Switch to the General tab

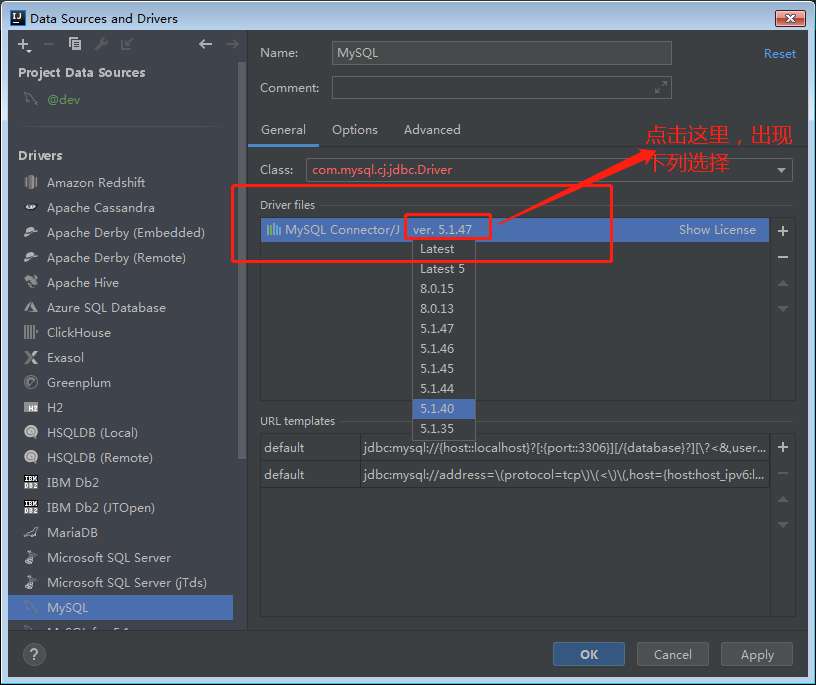tap(283, 130)
